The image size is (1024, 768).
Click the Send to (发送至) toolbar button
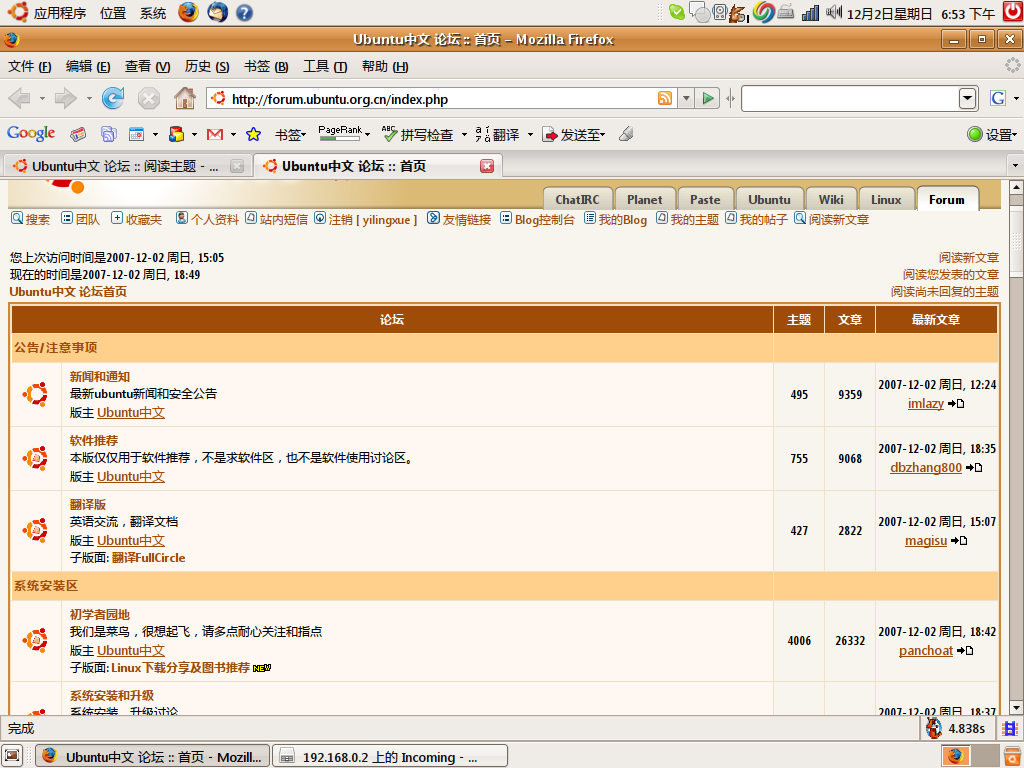tap(574, 135)
